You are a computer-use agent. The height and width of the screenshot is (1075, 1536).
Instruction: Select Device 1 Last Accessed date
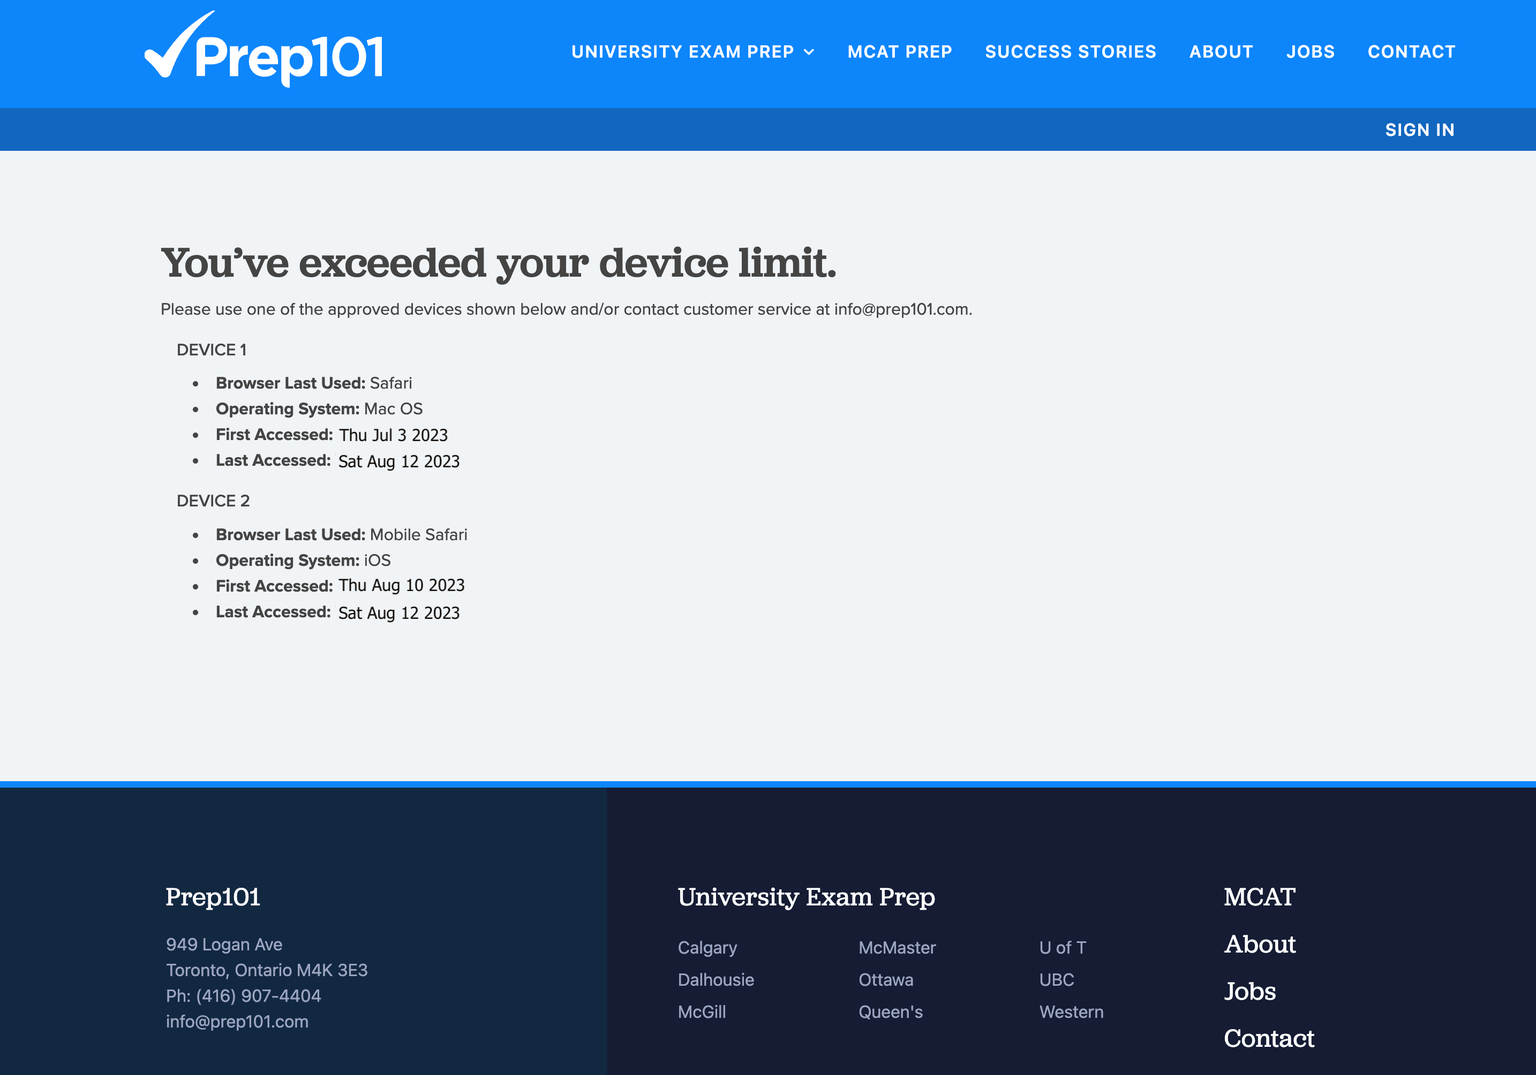point(399,461)
